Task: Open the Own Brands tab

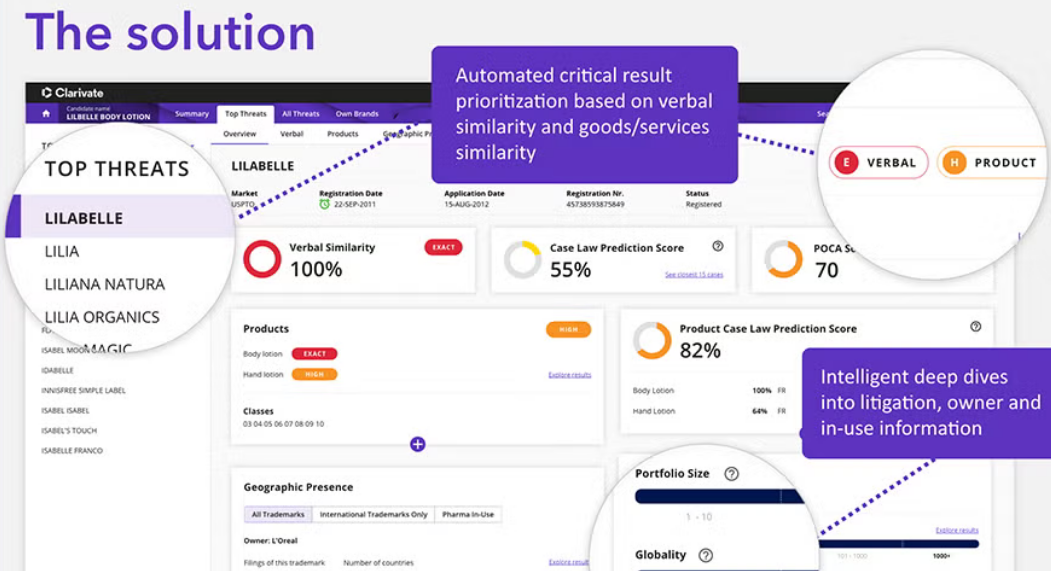Action: pyautogui.click(x=357, y=114)
